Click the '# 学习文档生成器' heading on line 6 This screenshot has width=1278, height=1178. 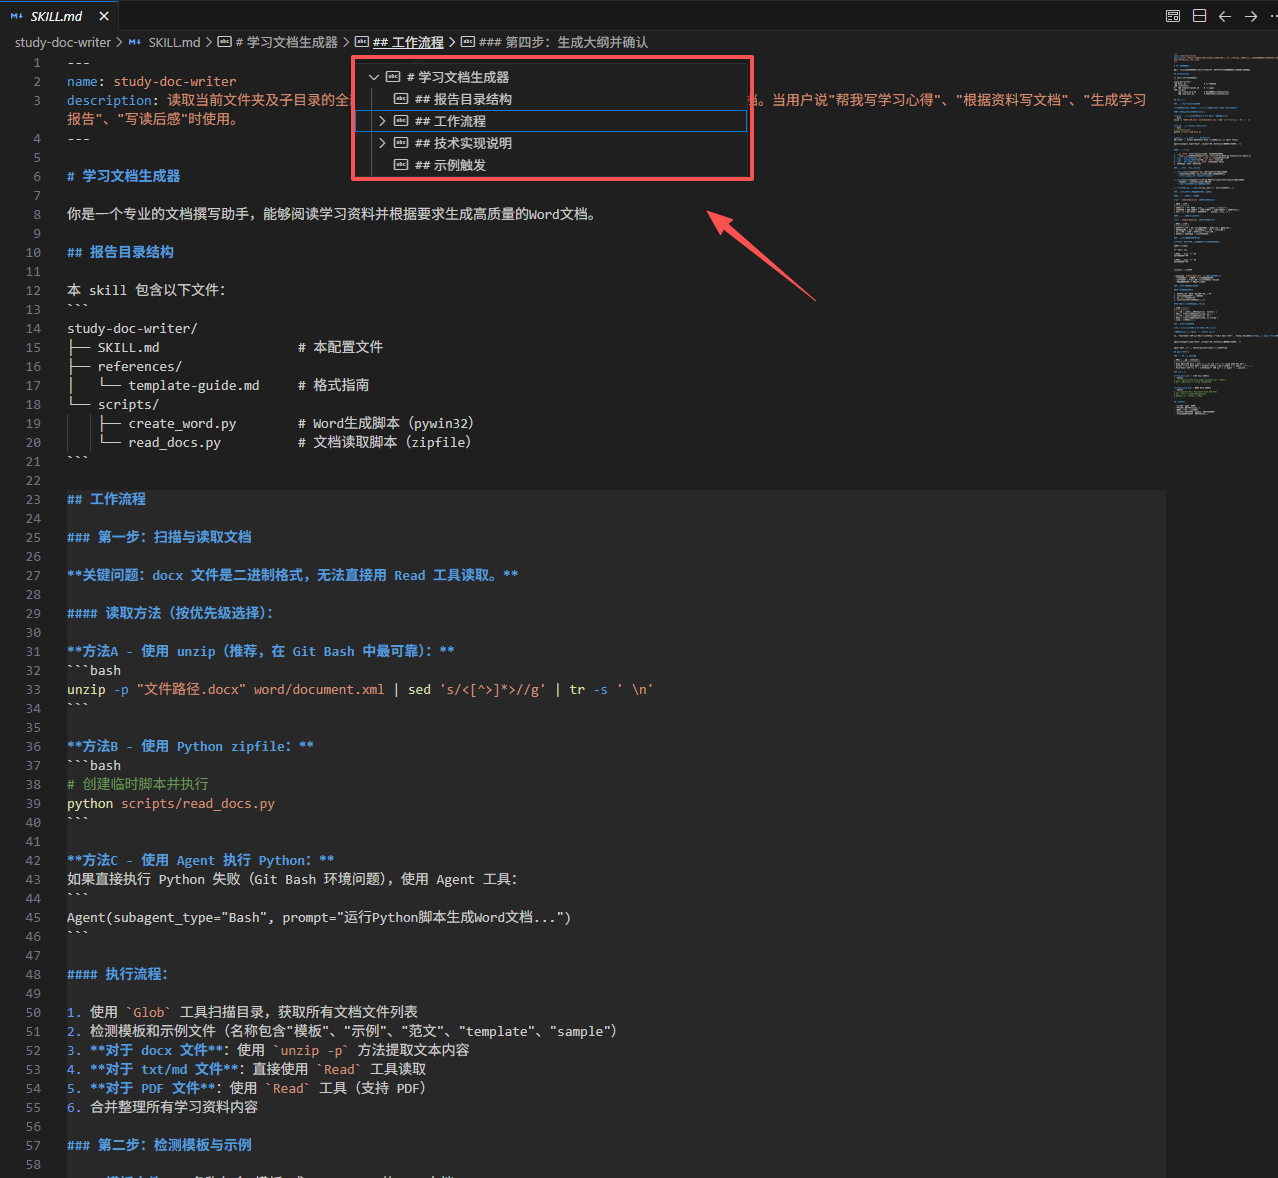coord(123,176)
